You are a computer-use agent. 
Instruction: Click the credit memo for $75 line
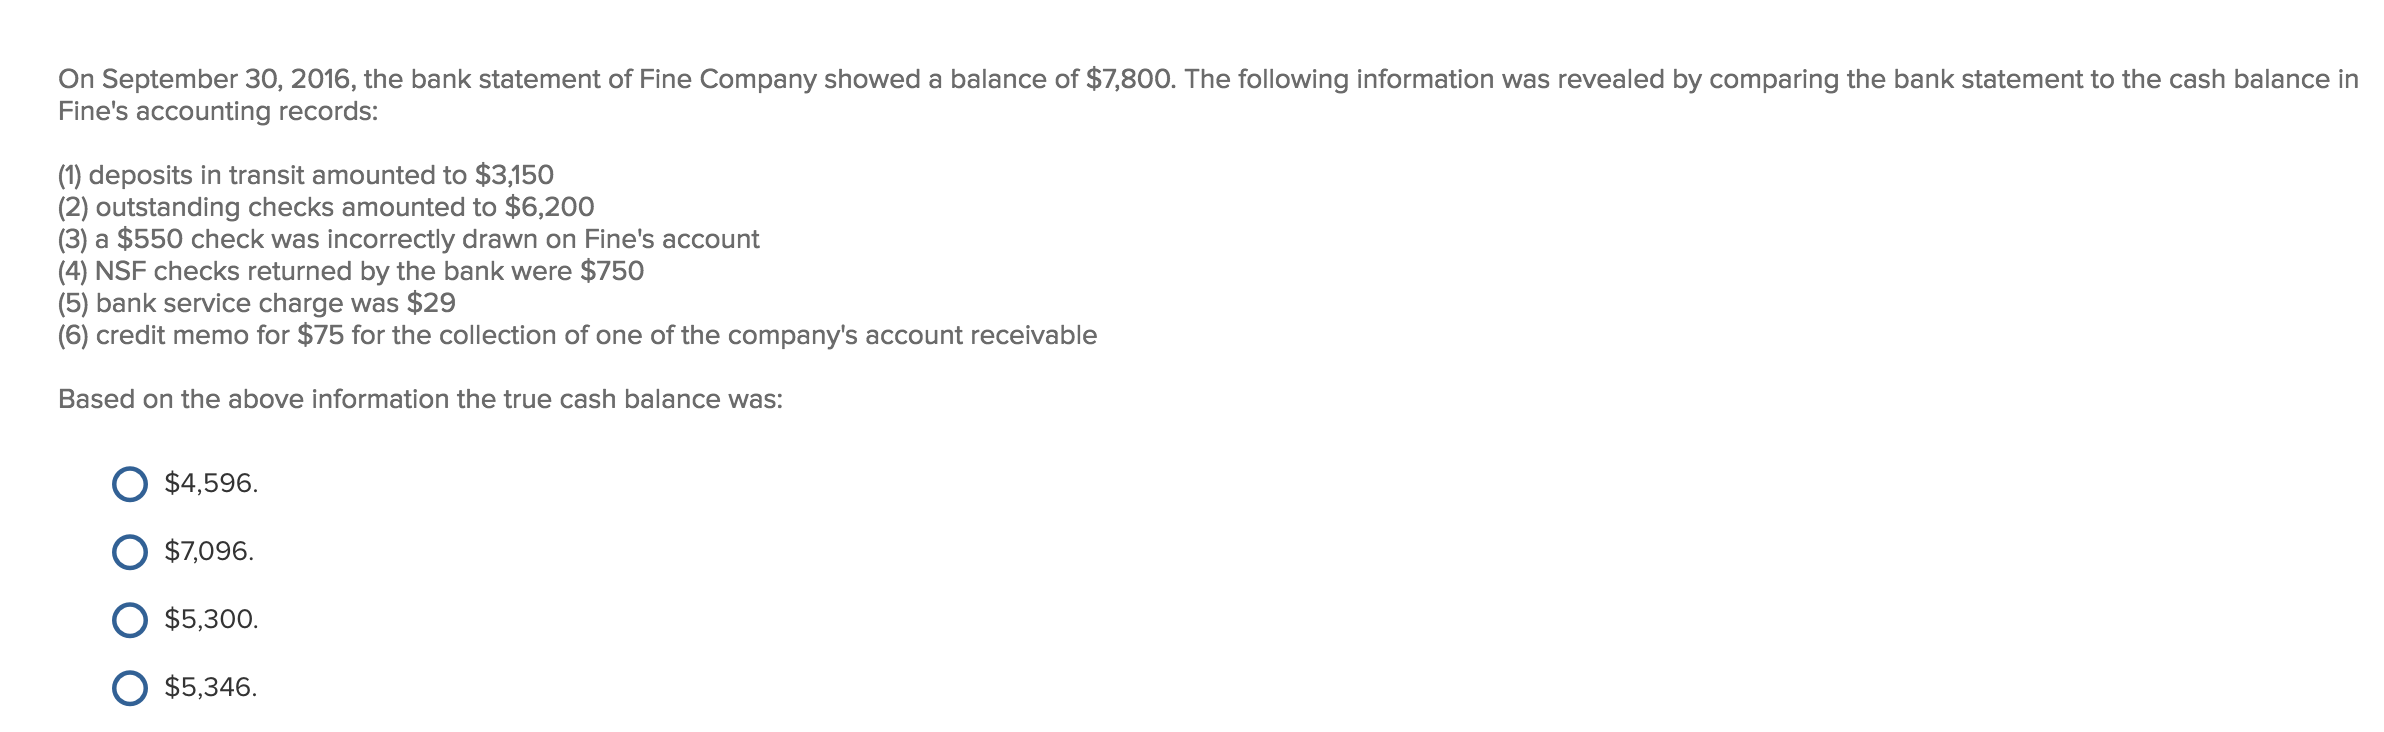(x=577, y=335)
